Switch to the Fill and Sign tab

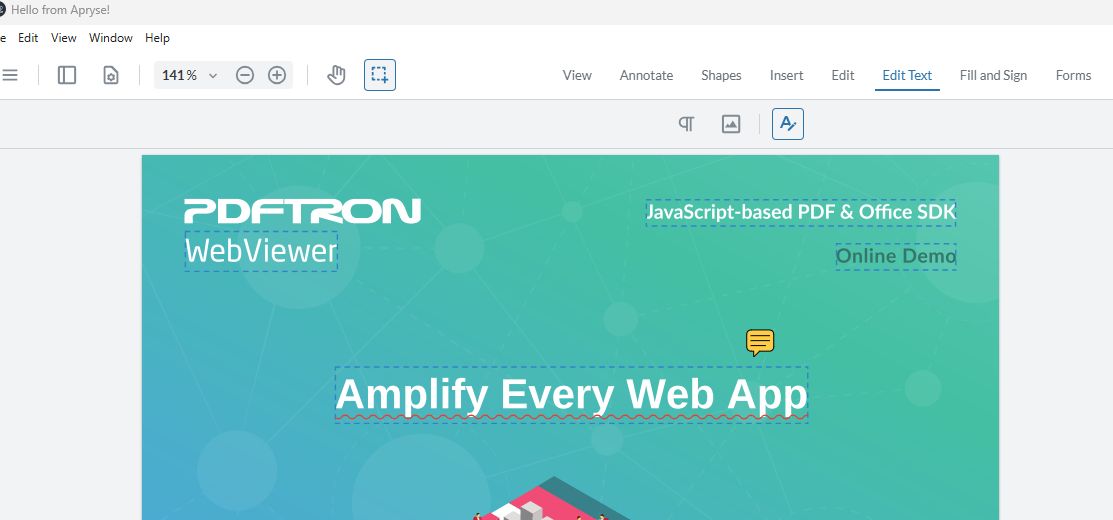click(993, 75)
